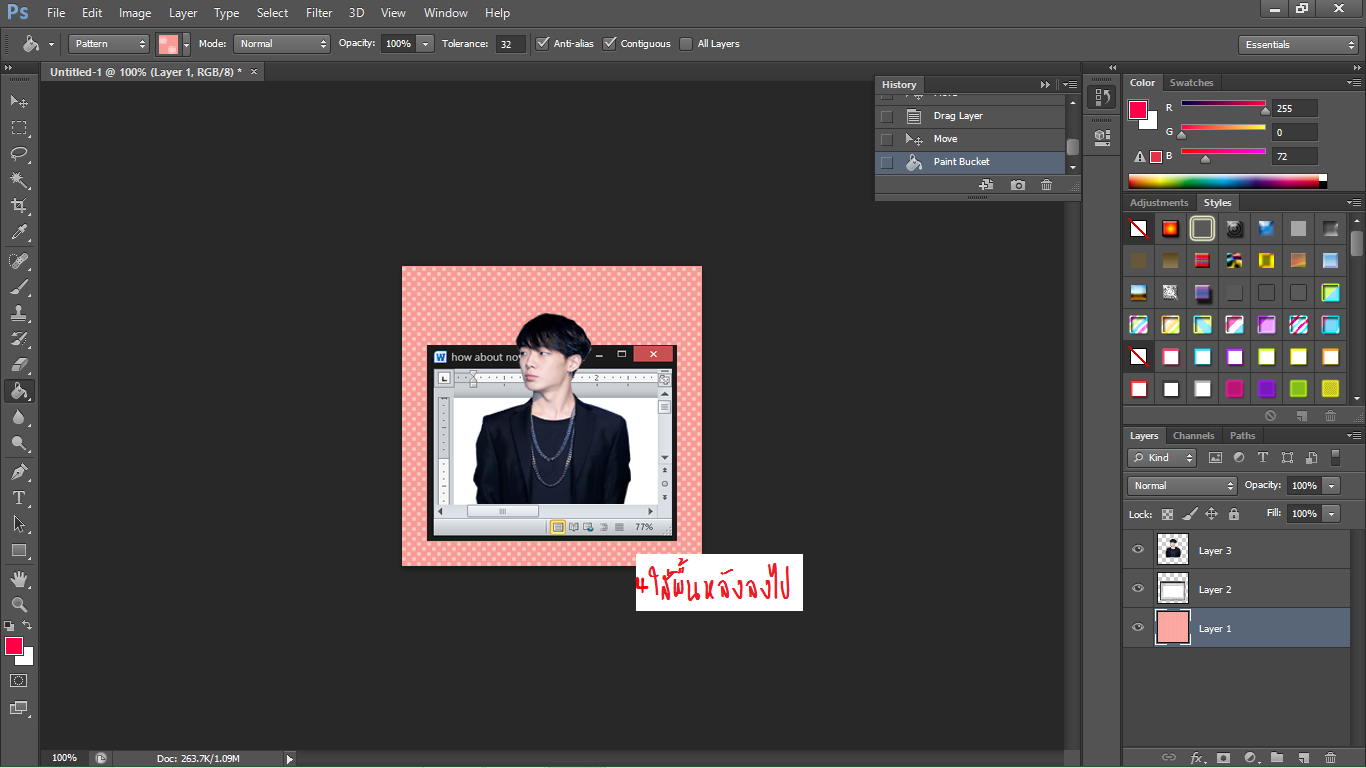Open the Filter menu
The width and height of the screenshot is (1366, 768).
tap(319, 13)
